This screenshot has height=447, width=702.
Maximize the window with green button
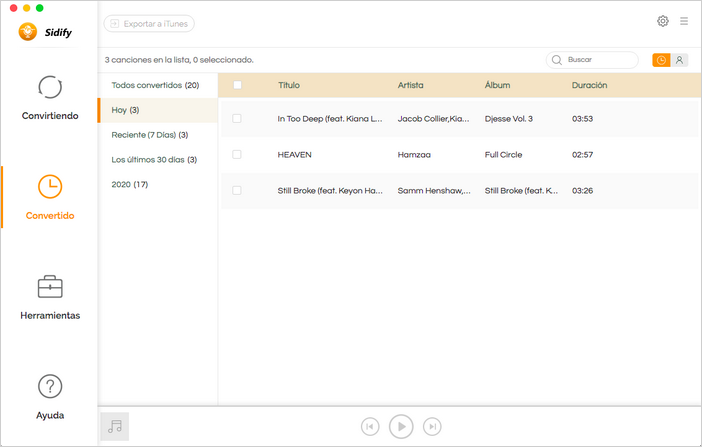point(39,8)
